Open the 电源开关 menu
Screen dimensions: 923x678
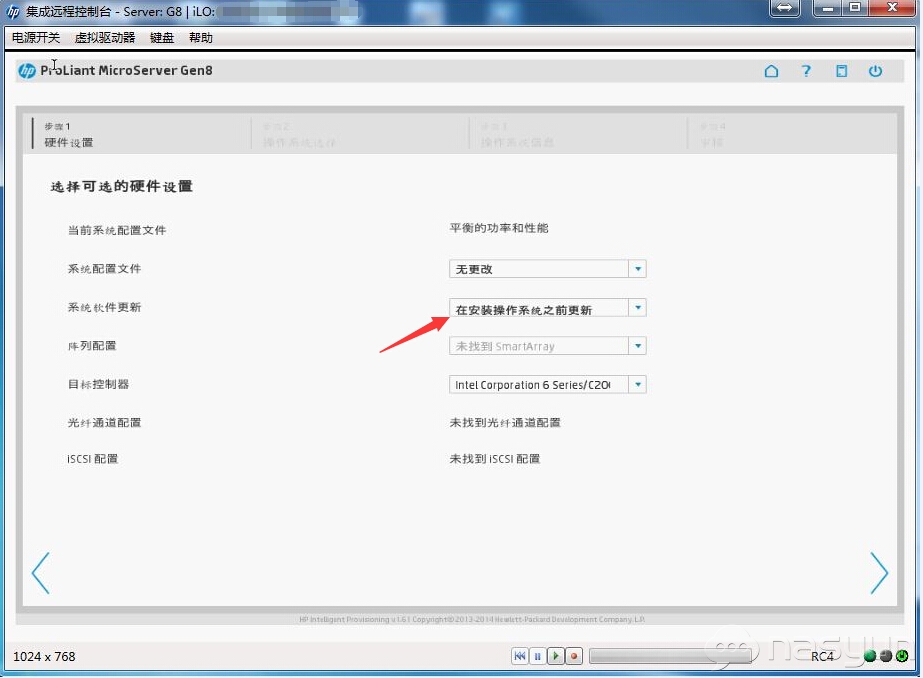pyautogui.click(x=36, y=38)
